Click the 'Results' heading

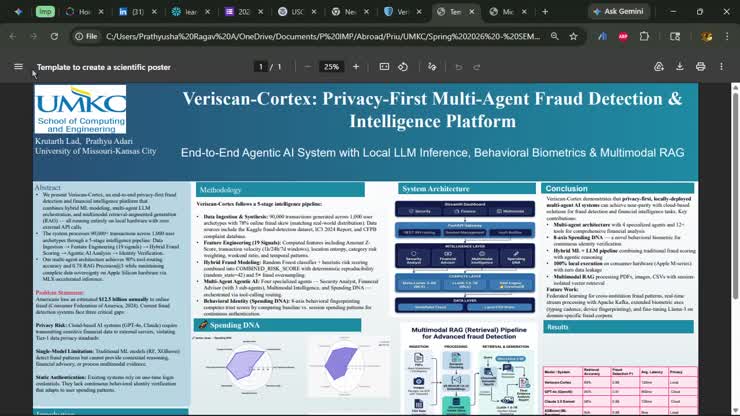click(557, 327)
